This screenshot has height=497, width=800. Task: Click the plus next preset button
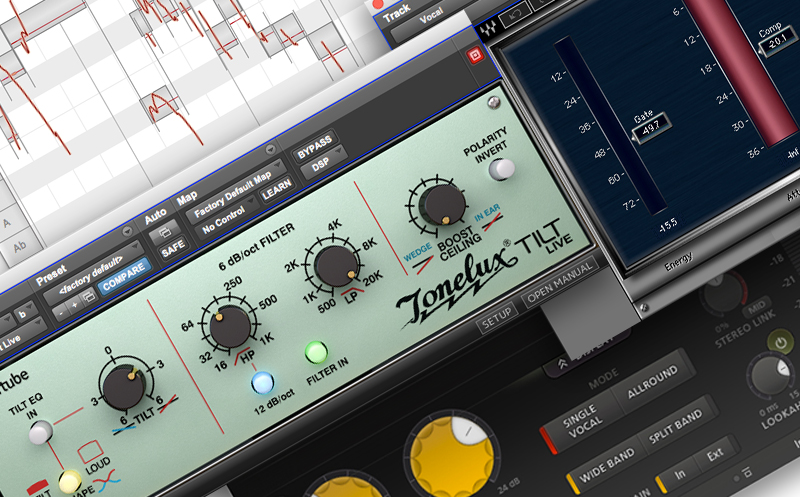click(75, 305)
